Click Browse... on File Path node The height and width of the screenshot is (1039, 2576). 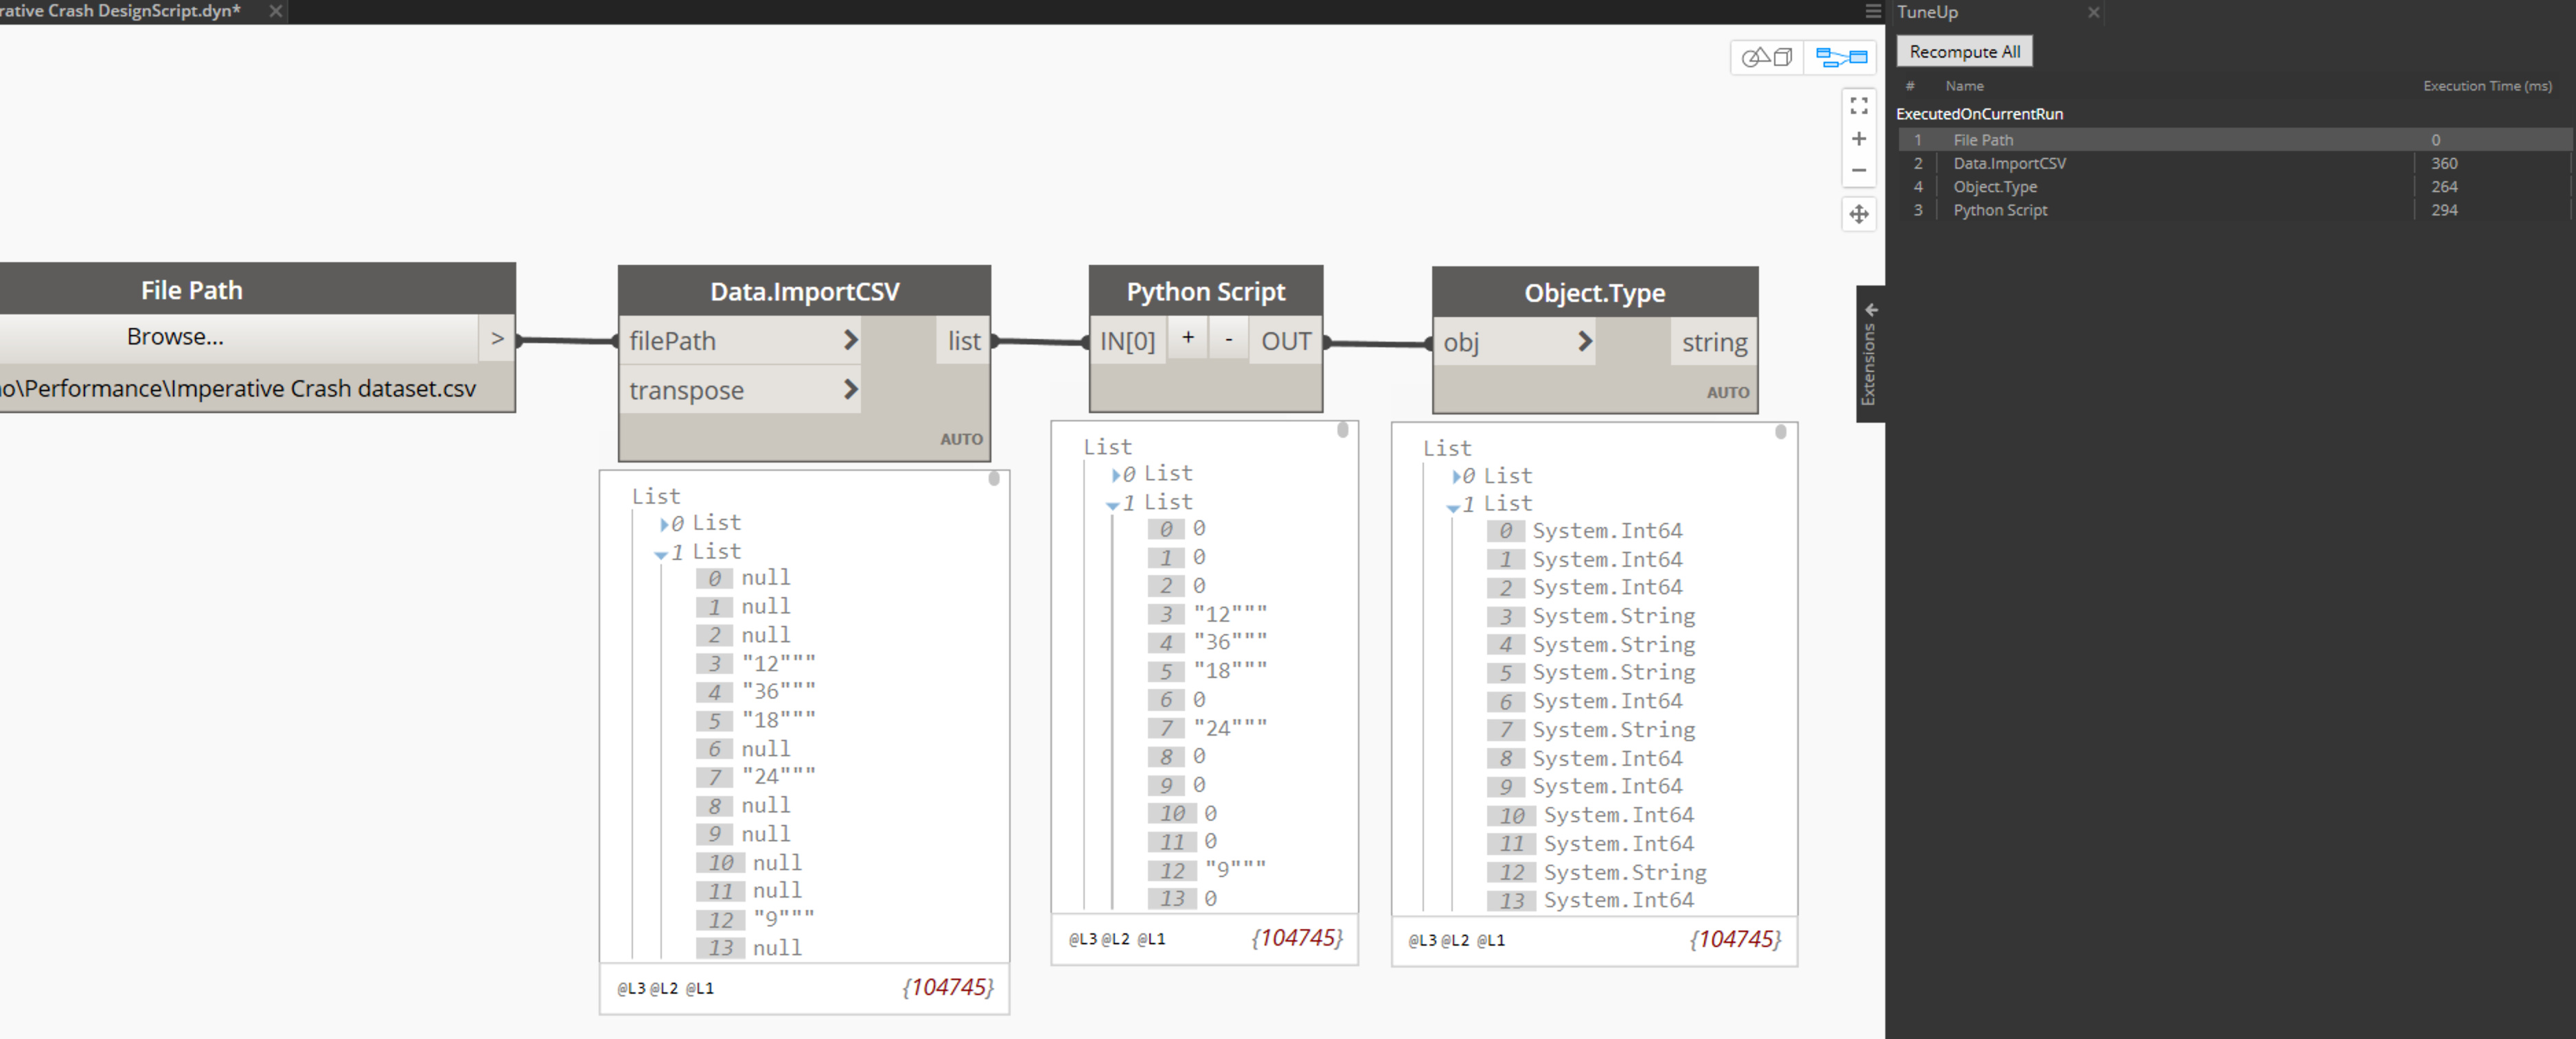point(175,337)
